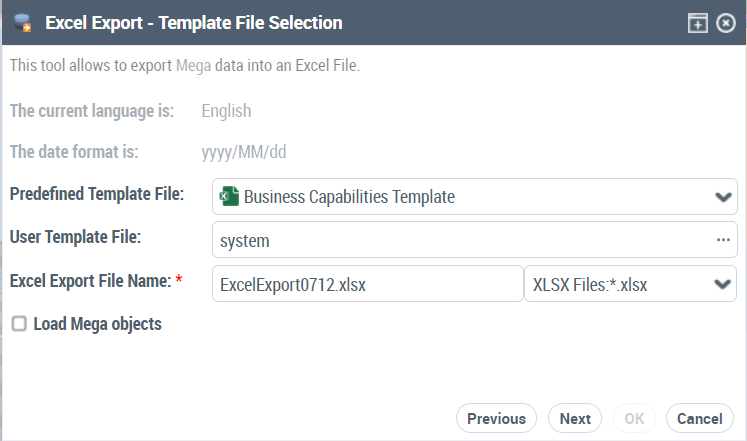Click into the Excel Export File Name field
Image resolution: width=747 pixels, height=441 pixels.
click(x=367, y=284)
